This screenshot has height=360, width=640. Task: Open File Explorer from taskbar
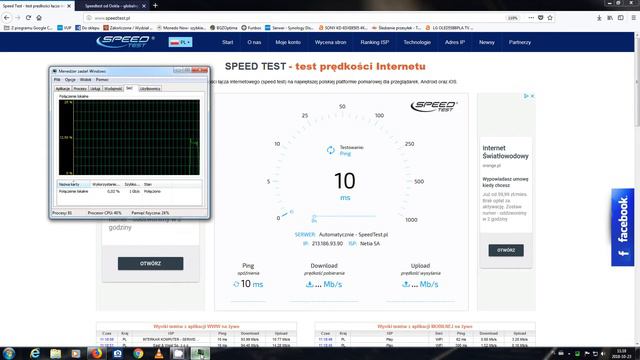[55, 353]
